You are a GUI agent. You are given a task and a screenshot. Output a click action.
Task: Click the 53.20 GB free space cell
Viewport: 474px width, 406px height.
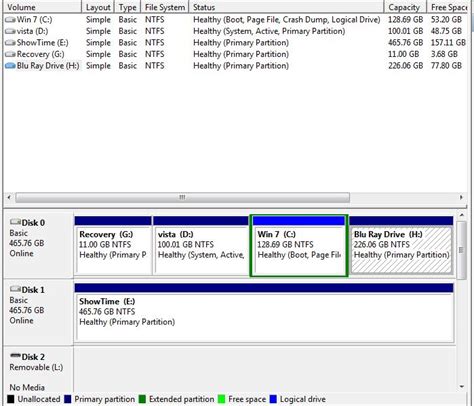(x=446, y=20)
